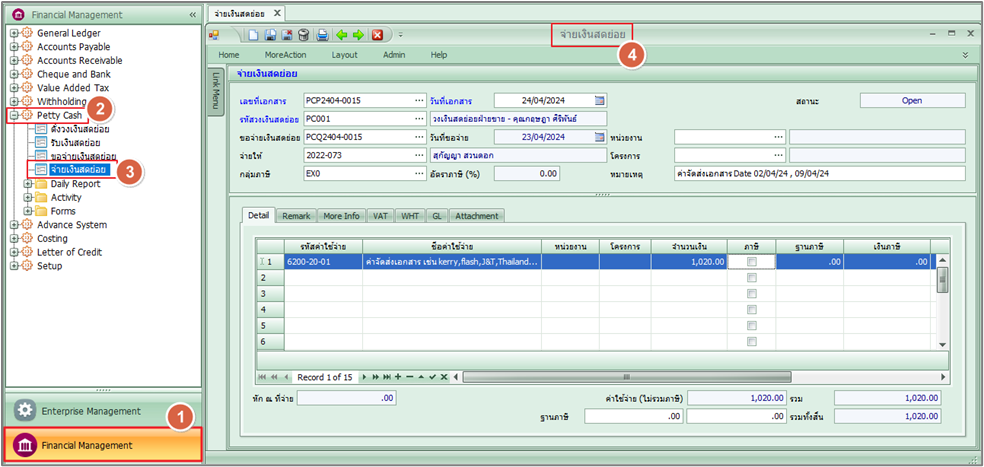The width and height of the screenshot is (984, 467).
Task: Click the New document toolbar icon
Action: click(255, 34)
